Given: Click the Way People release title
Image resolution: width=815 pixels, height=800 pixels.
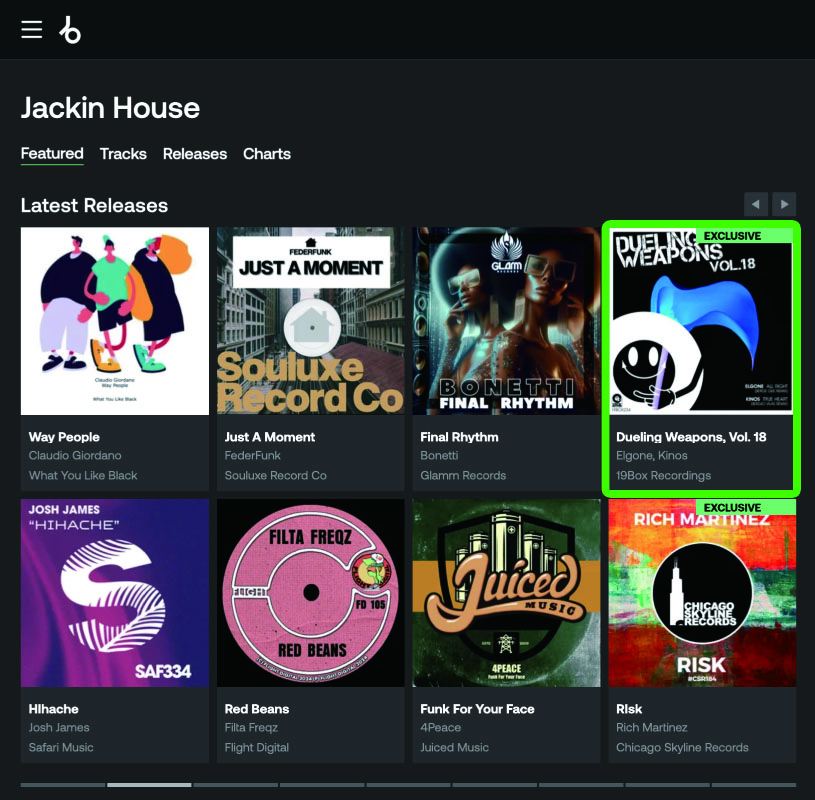Looking at the screenshot, I should pos(64,437).
